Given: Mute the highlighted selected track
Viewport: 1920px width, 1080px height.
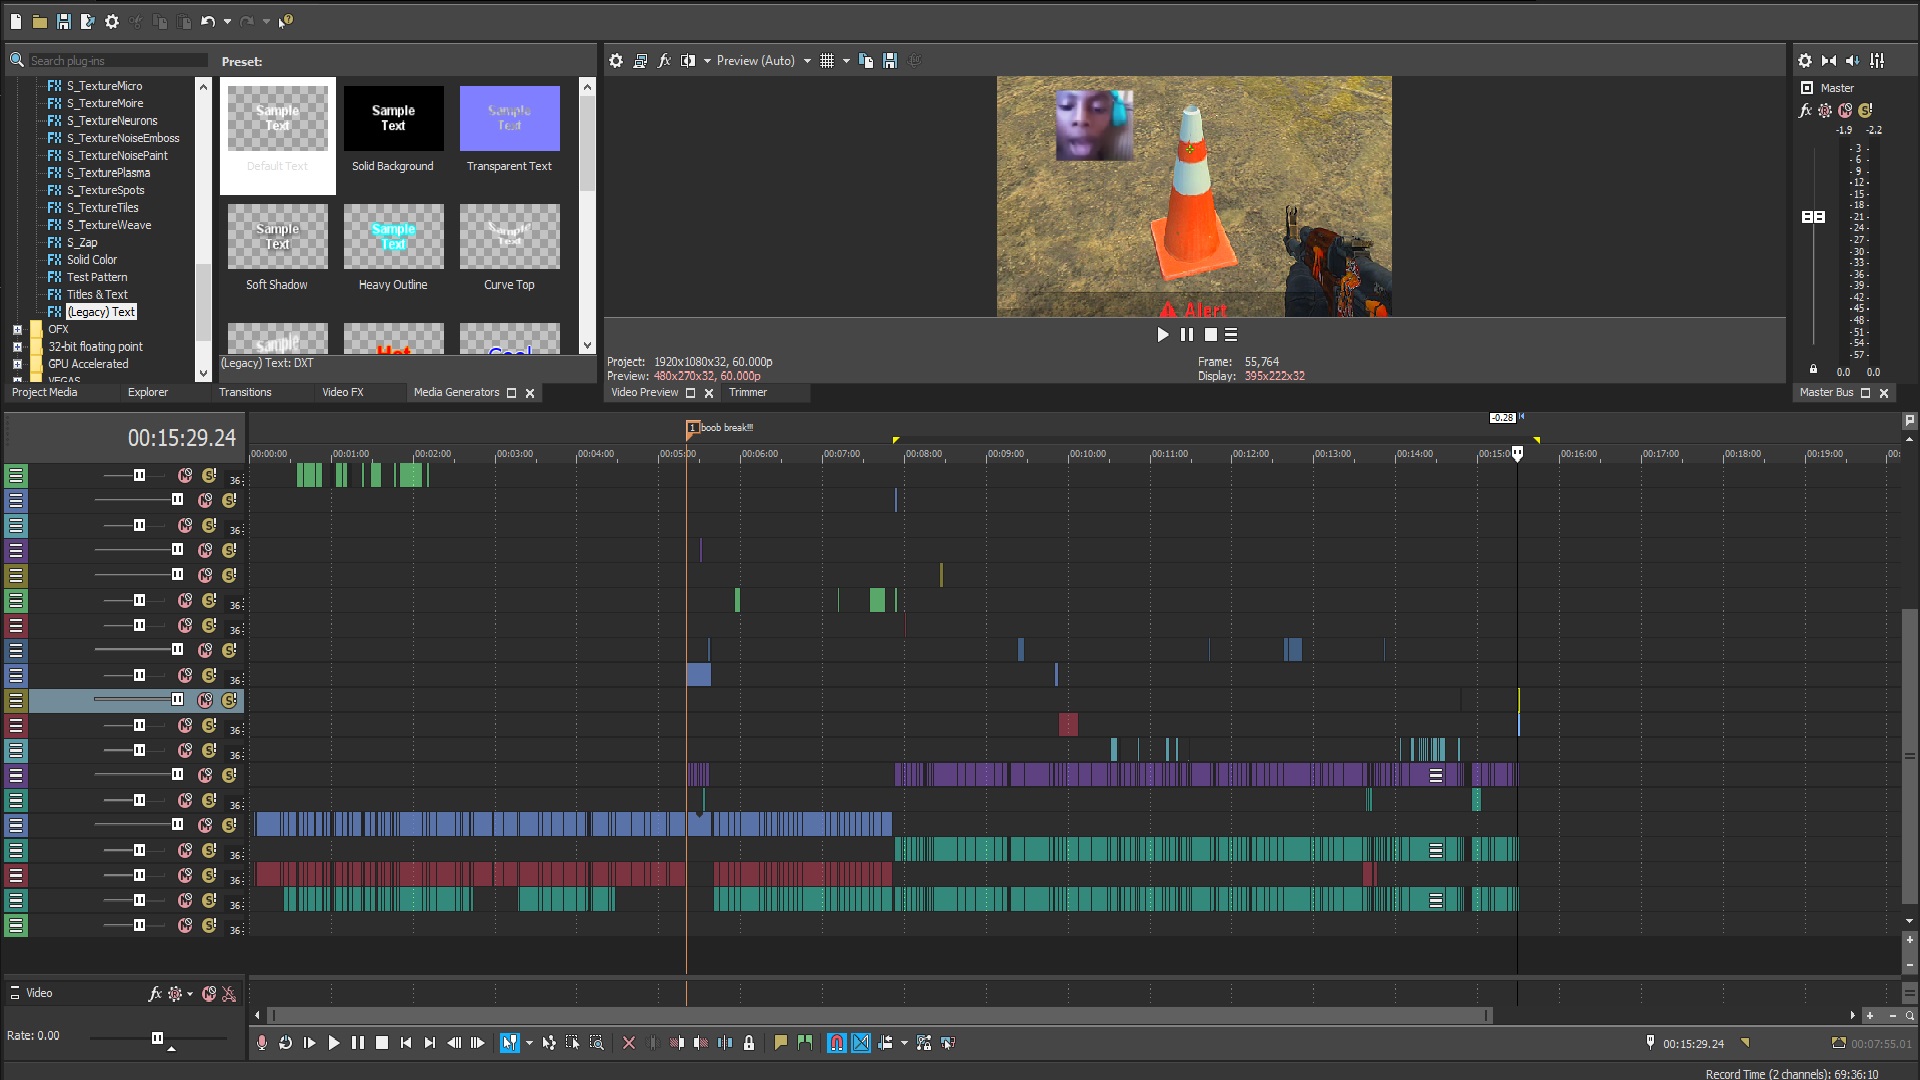Looking at the screenshot, I should (x=205, y=700).
